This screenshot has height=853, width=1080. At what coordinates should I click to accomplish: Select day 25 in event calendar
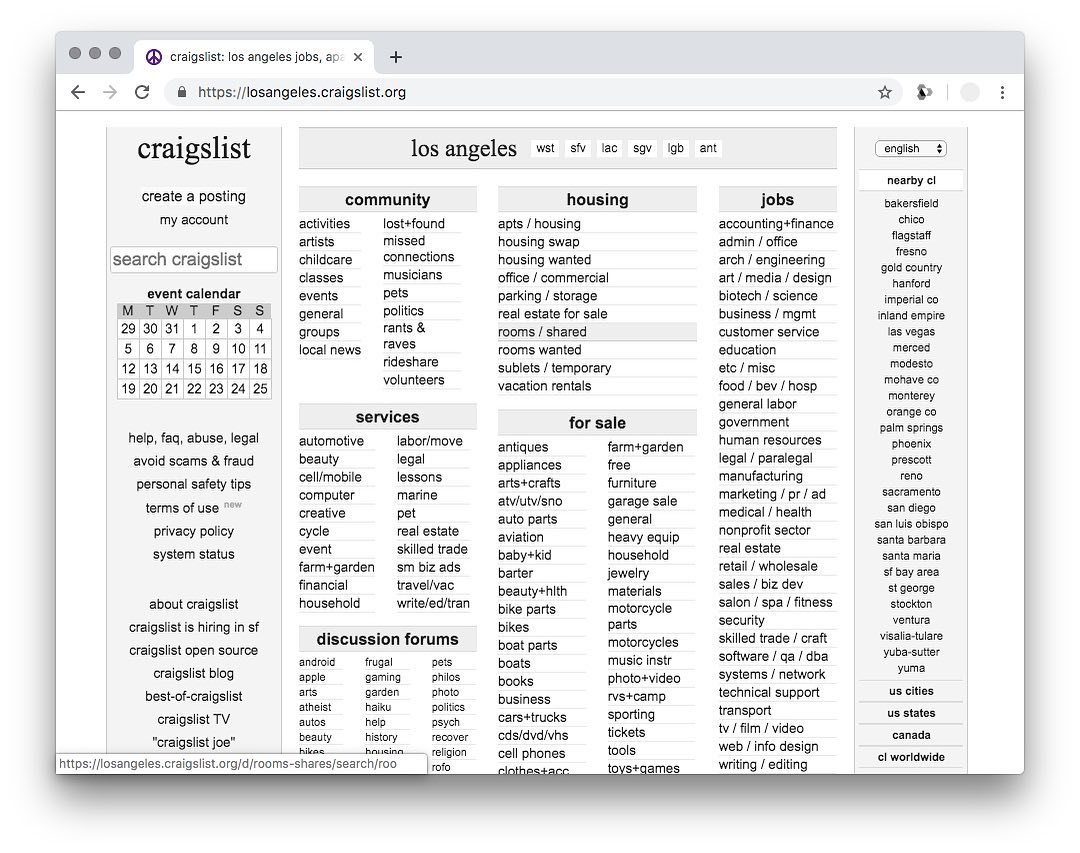tap(260, 389)
